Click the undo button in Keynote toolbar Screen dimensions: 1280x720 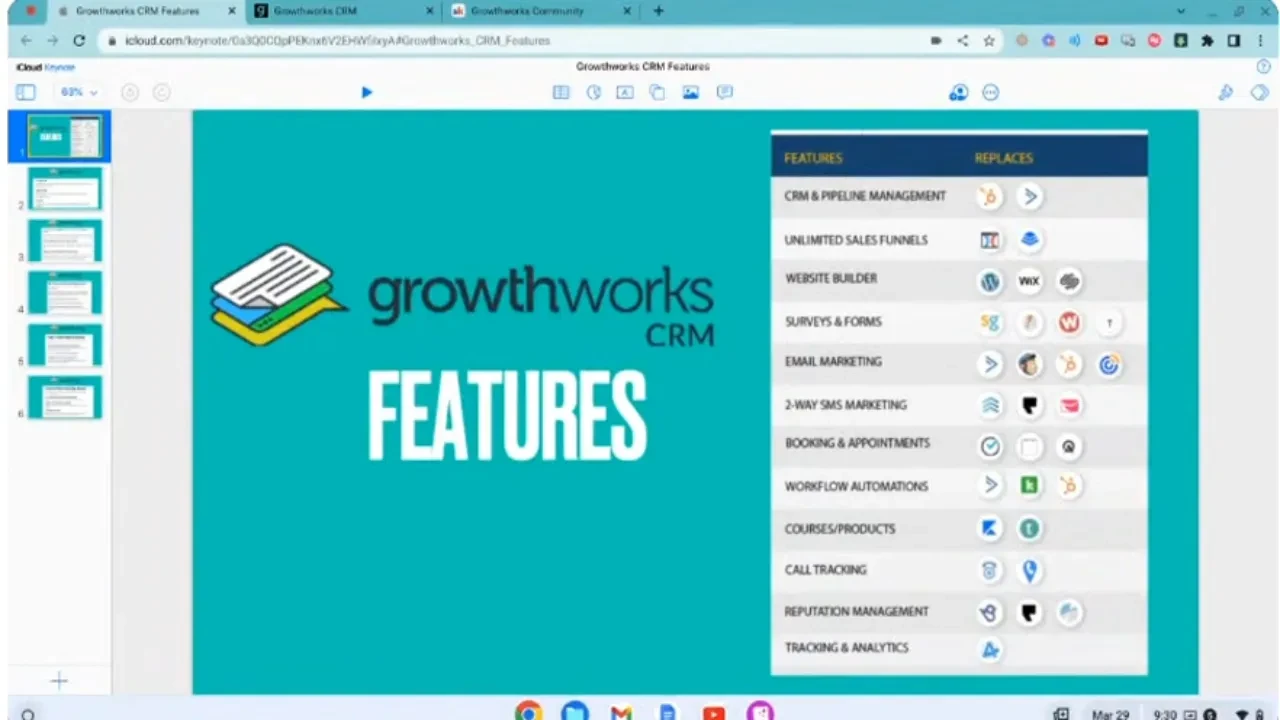click(130, 92)
